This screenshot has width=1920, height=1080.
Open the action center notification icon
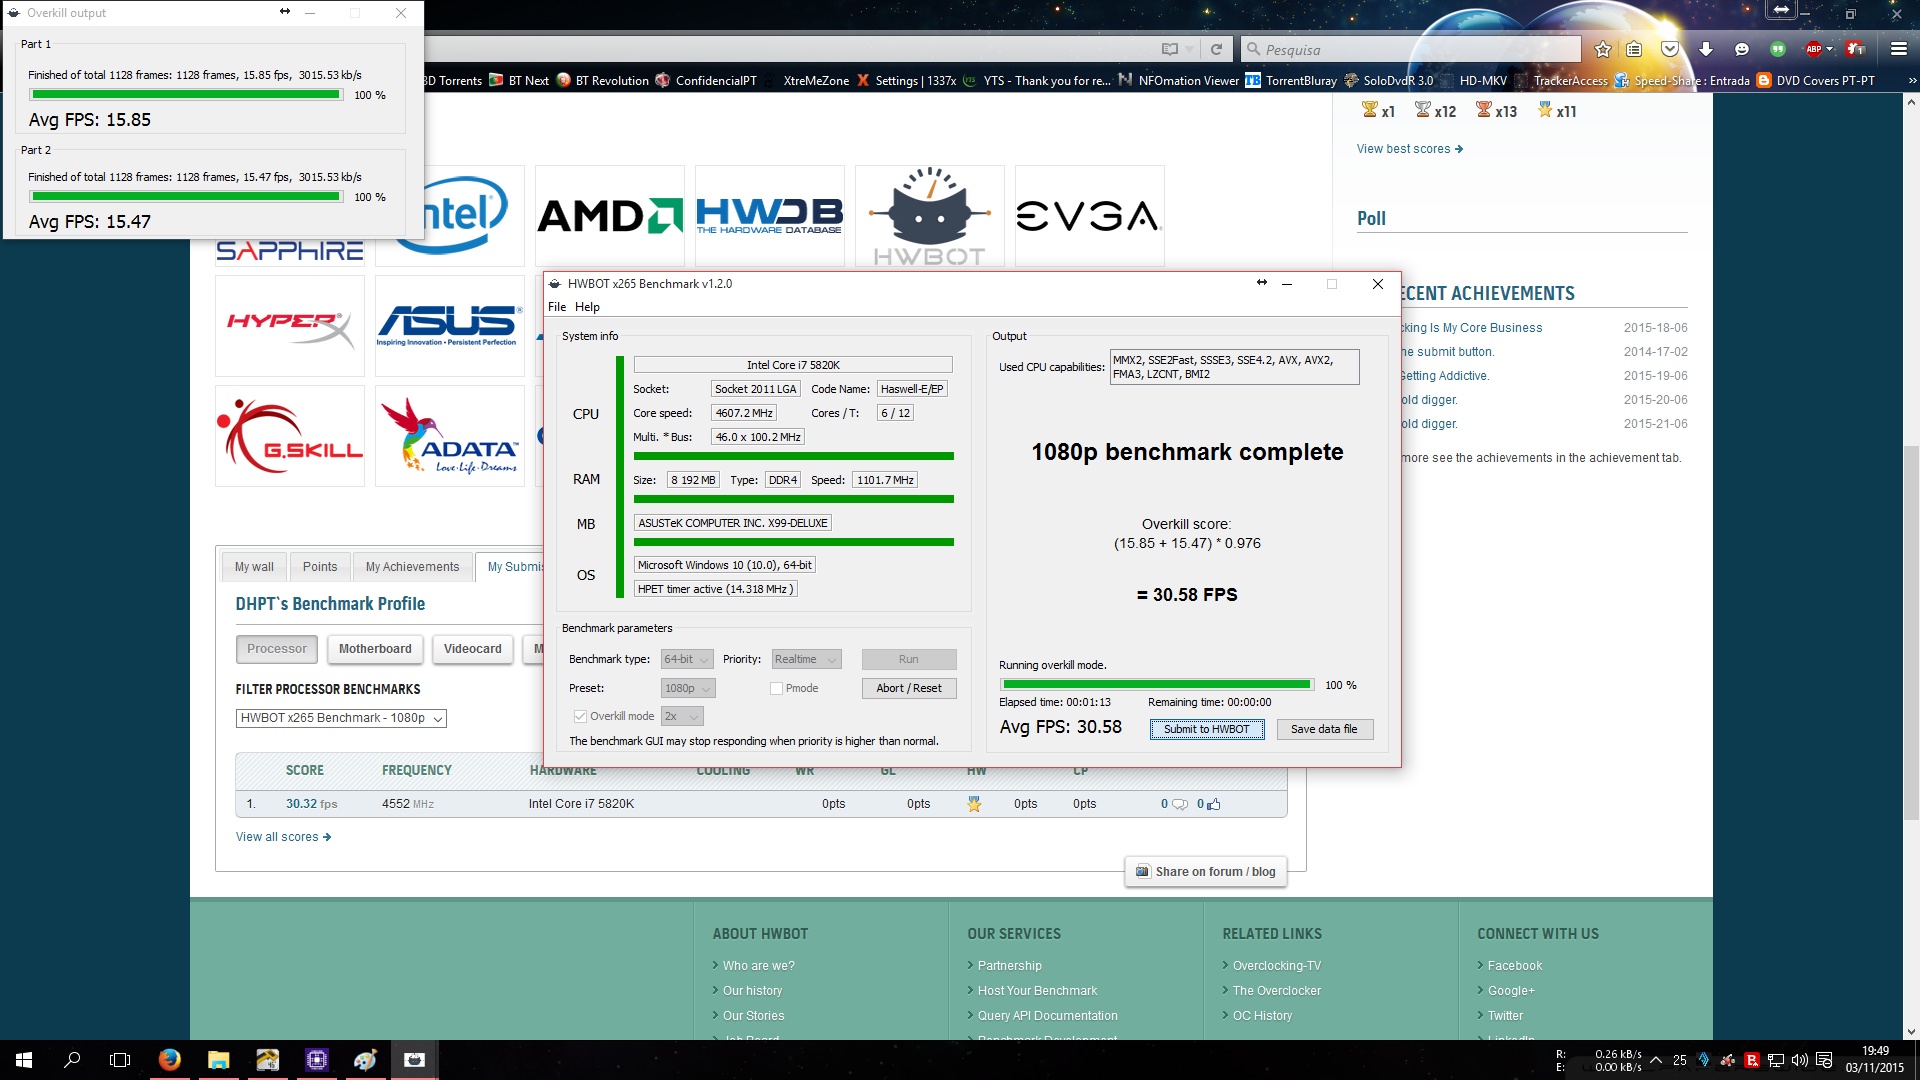[x=1824, y=1060]
